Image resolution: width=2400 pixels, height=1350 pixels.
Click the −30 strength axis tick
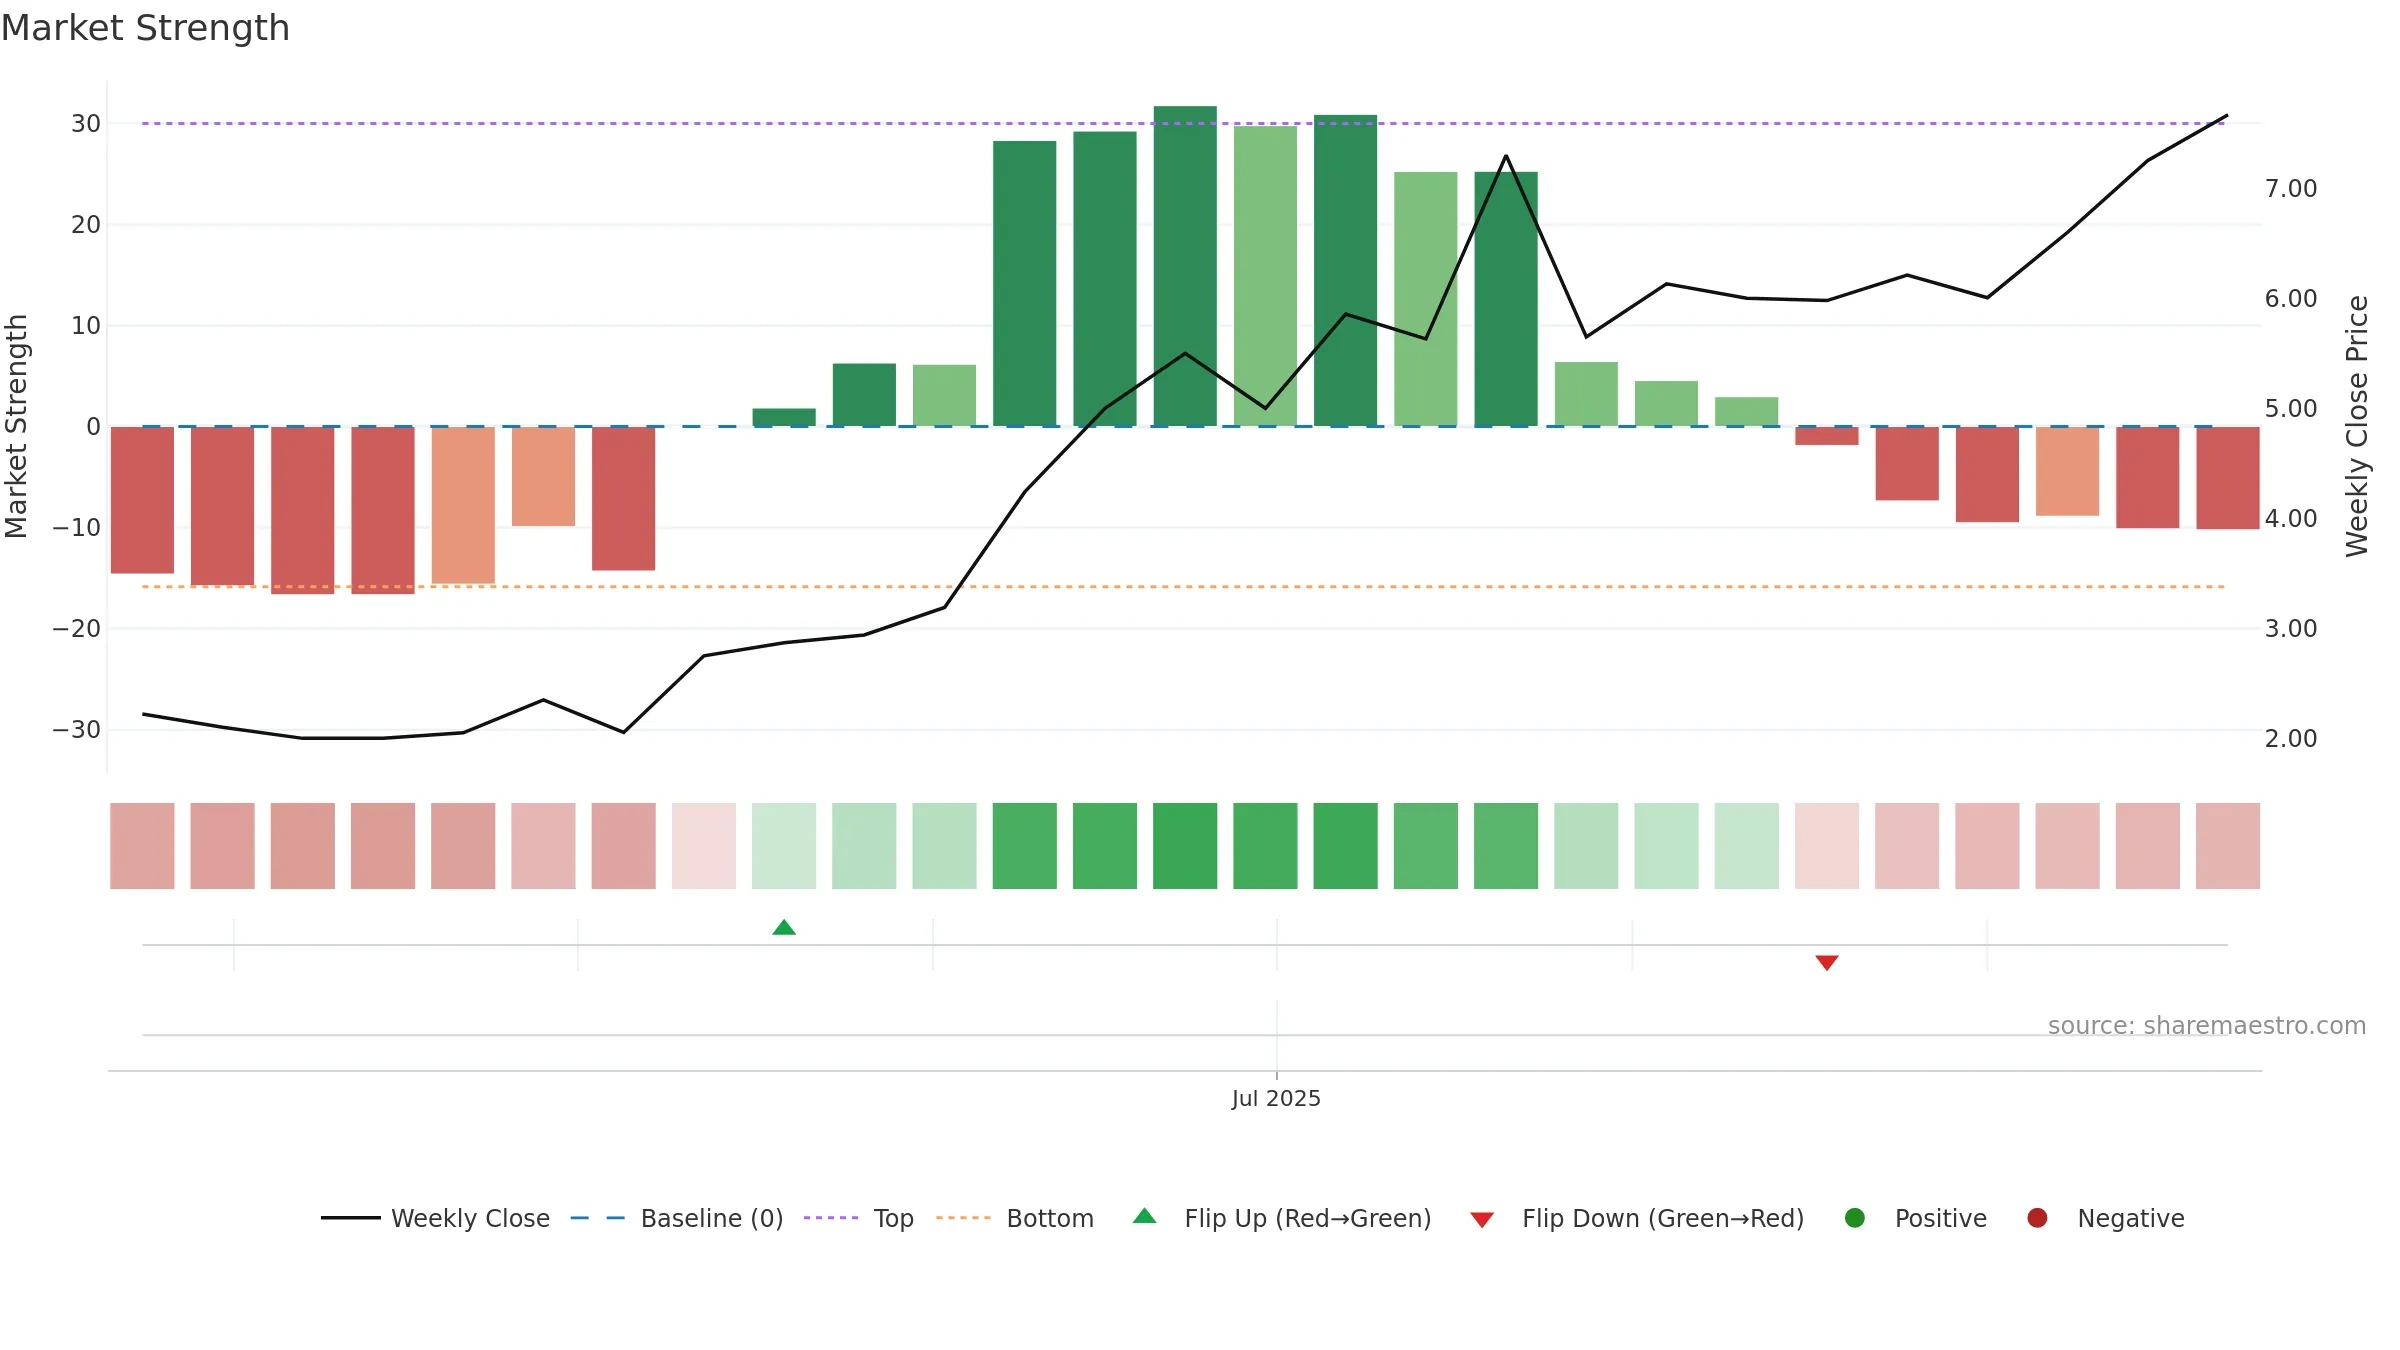[x=77, y=730]
